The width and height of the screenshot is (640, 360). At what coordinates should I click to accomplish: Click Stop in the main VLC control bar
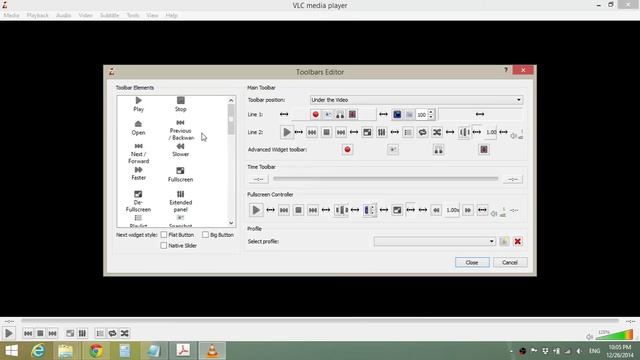pyautogui.click(x=40, y=333)
